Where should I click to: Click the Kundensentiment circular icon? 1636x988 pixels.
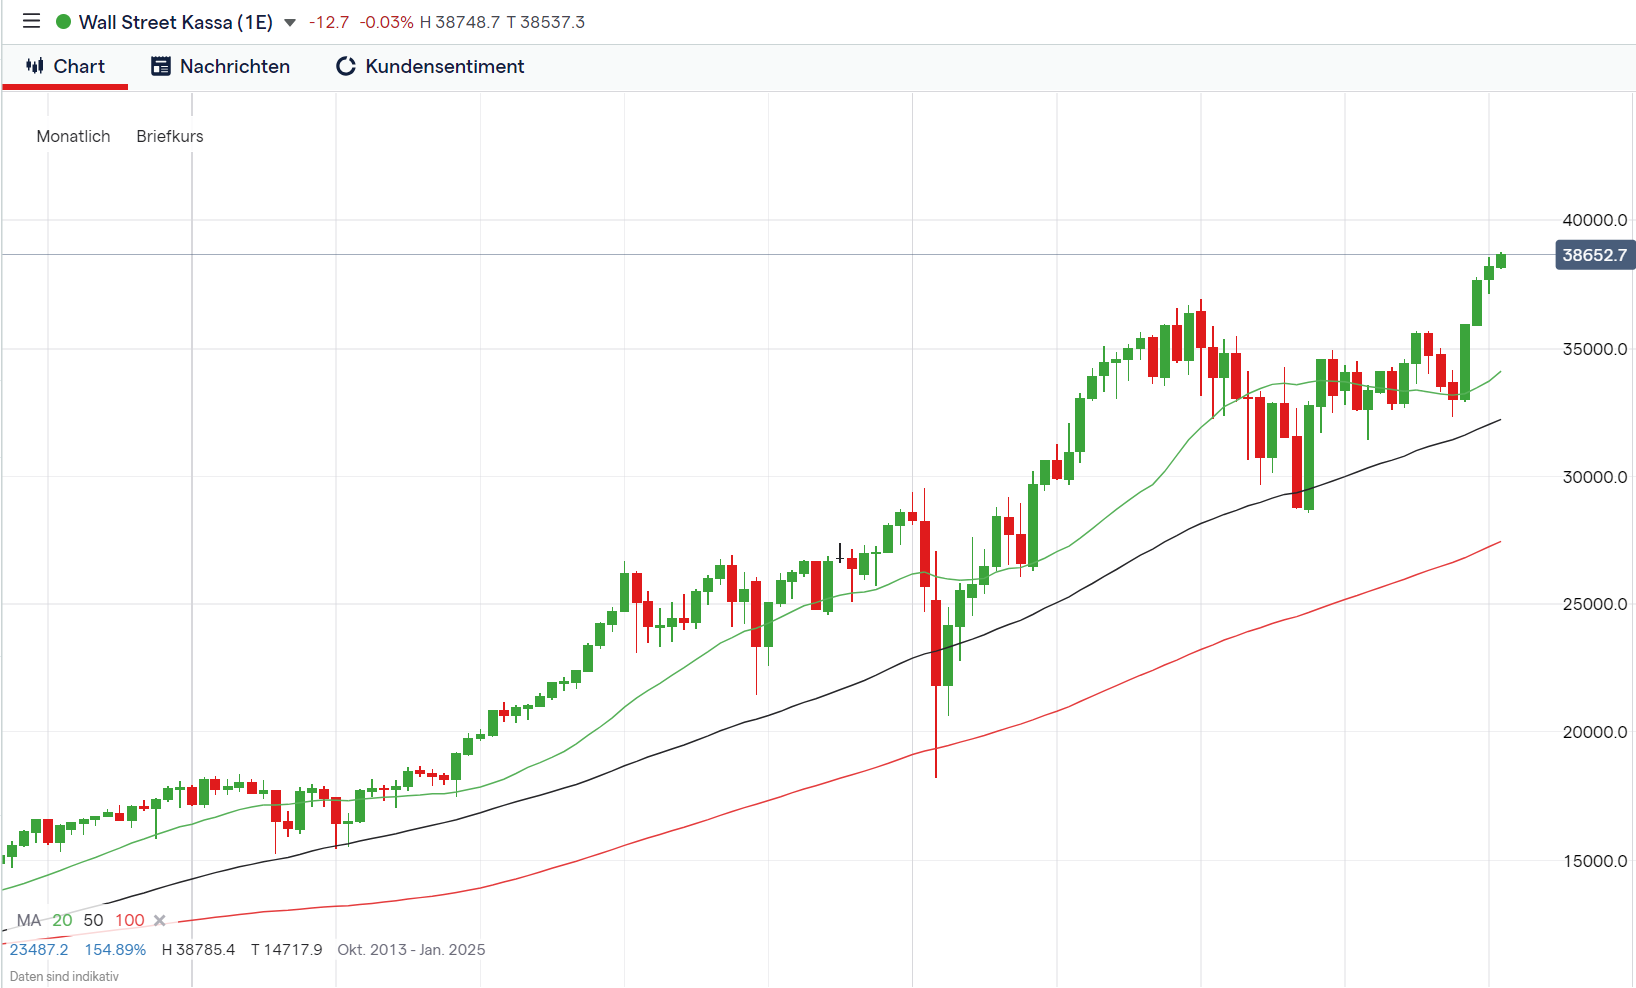click(x=345, y=66)
